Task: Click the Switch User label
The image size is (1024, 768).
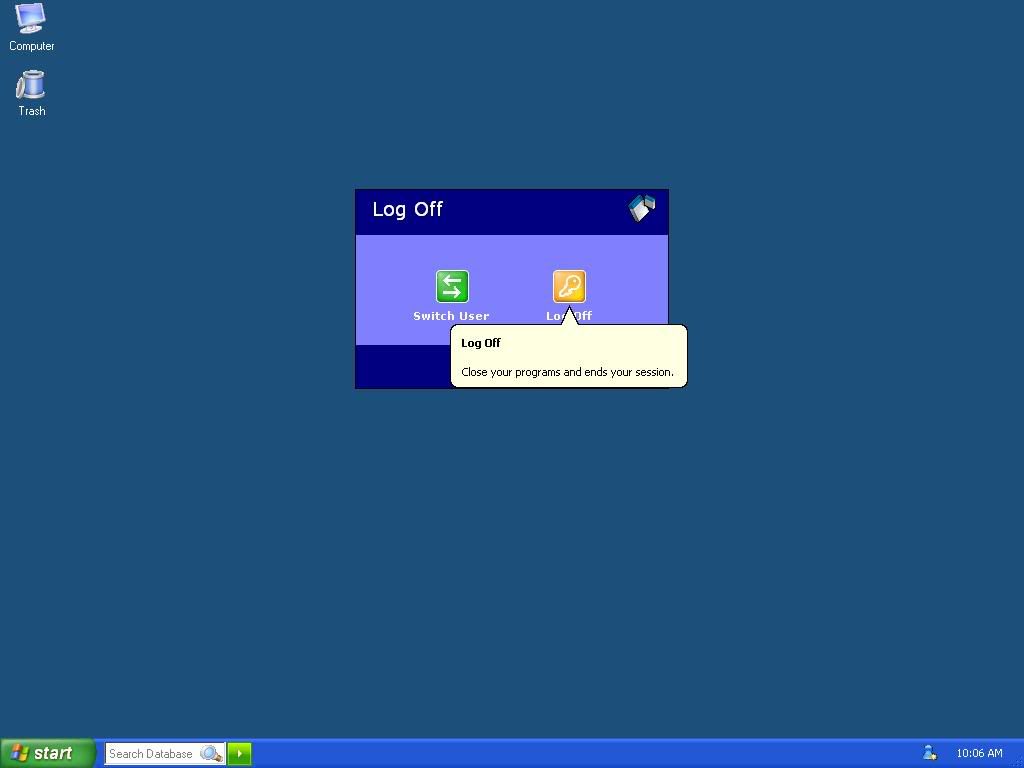Action: pos(451,316)
